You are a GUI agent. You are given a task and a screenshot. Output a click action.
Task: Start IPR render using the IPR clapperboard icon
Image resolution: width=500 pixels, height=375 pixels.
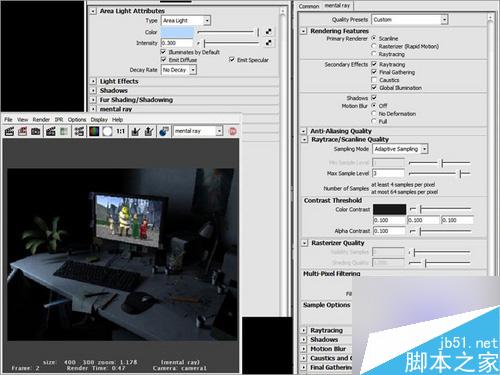[51, 131]
